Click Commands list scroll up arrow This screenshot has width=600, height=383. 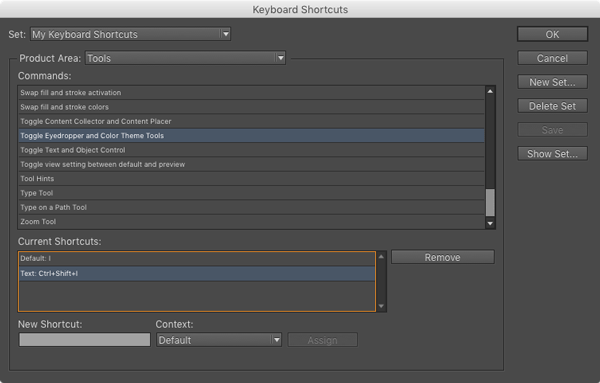pos(490,91)
